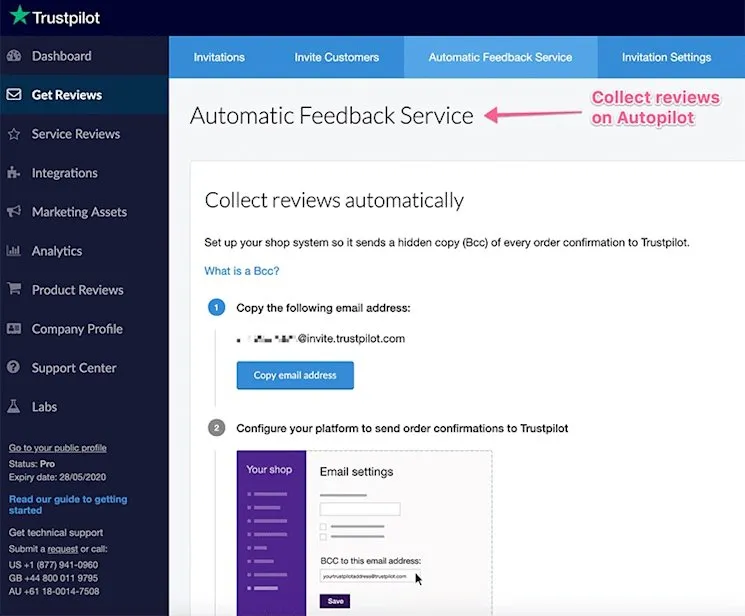Image resolution: width=745 pixels, height=616 pixels.
Task: Switch to the Invite Customers tab
Action: coord(336,57)
